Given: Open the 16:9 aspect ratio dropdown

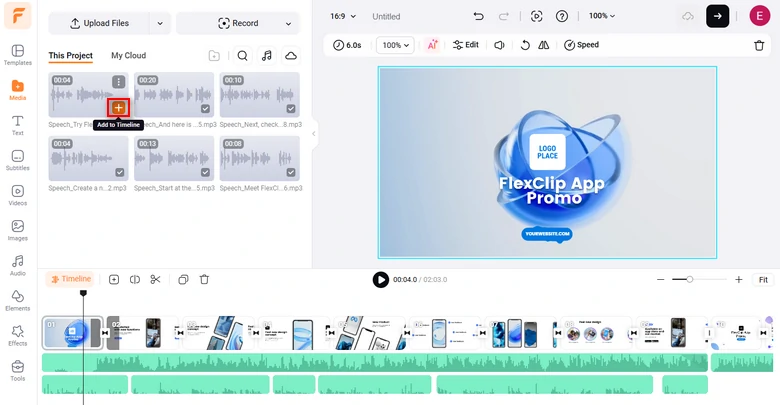Looking at the screenshot, I should [x=343, y=16].
